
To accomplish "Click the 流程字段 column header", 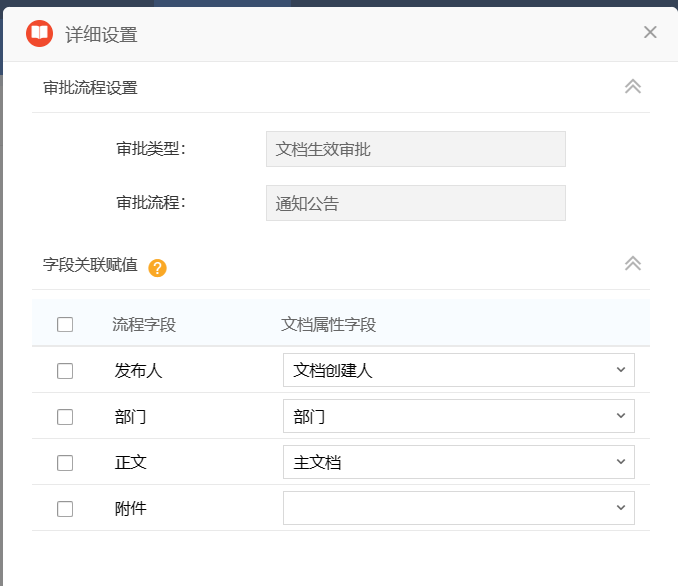I will (144, 324).
